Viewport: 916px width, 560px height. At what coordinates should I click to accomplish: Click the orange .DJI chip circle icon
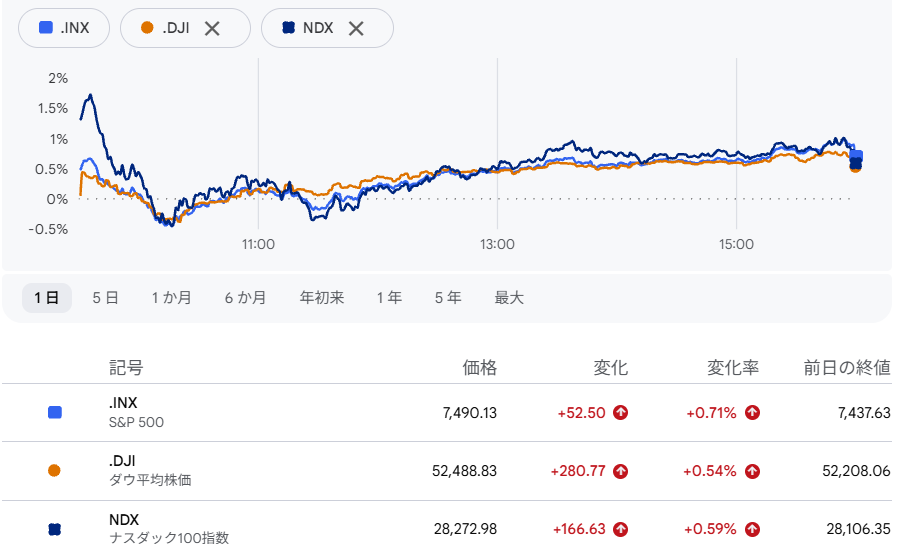point(147,27)
